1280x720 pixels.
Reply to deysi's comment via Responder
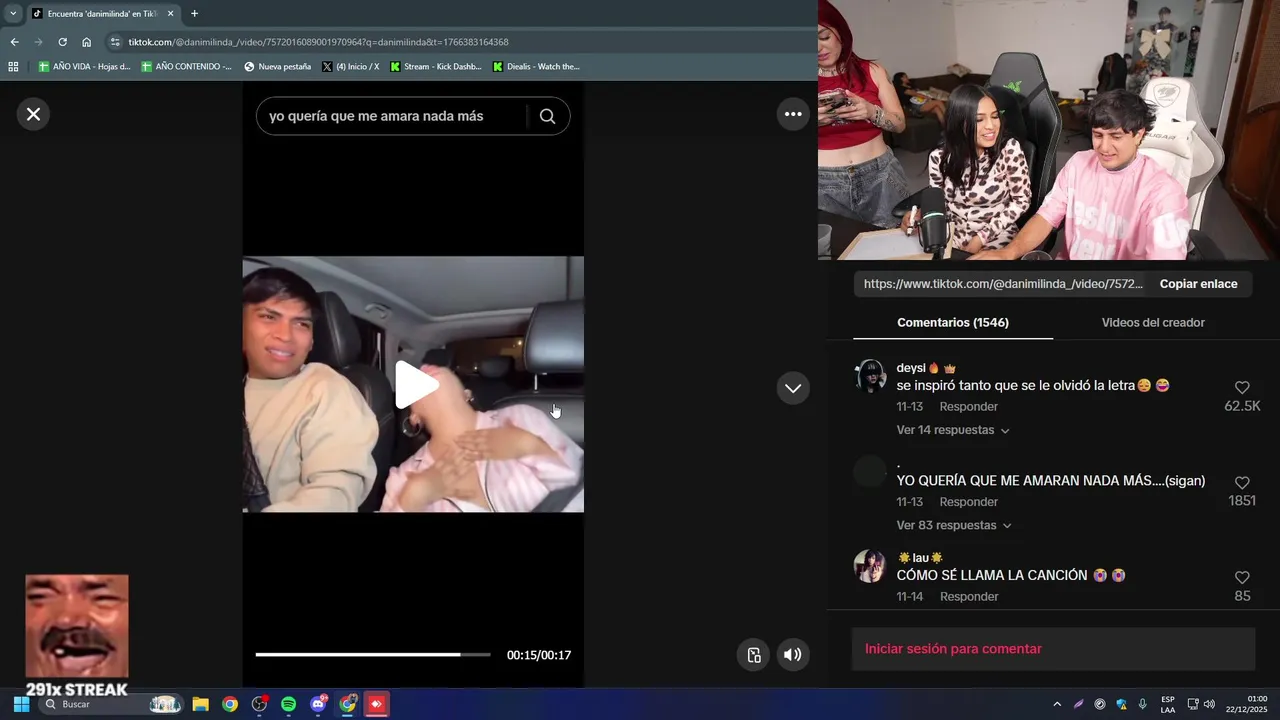coord(968,407)
